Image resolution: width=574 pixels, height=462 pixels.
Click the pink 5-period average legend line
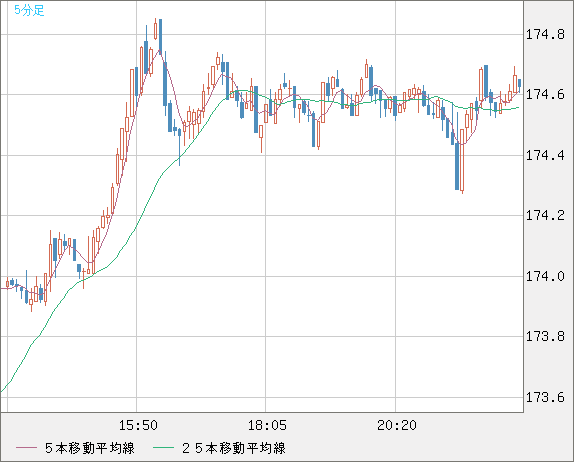[x=26, y=448]
